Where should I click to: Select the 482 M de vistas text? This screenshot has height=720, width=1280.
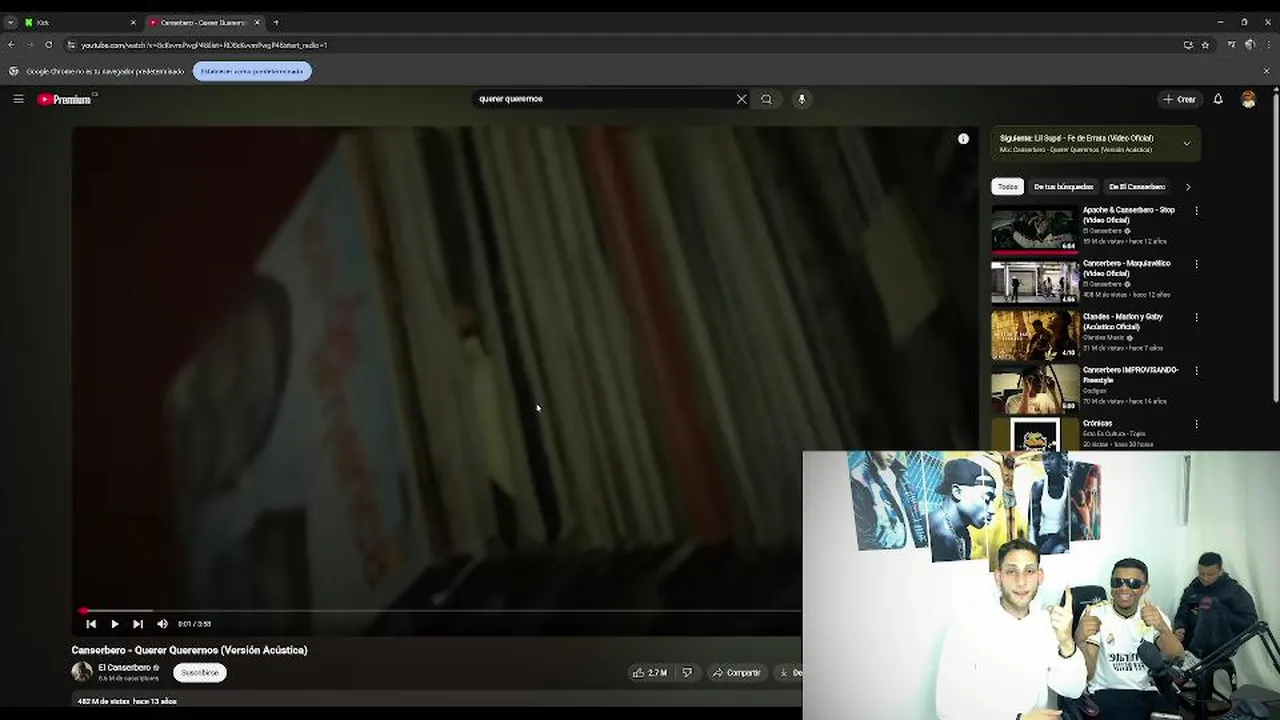[104, 701]
